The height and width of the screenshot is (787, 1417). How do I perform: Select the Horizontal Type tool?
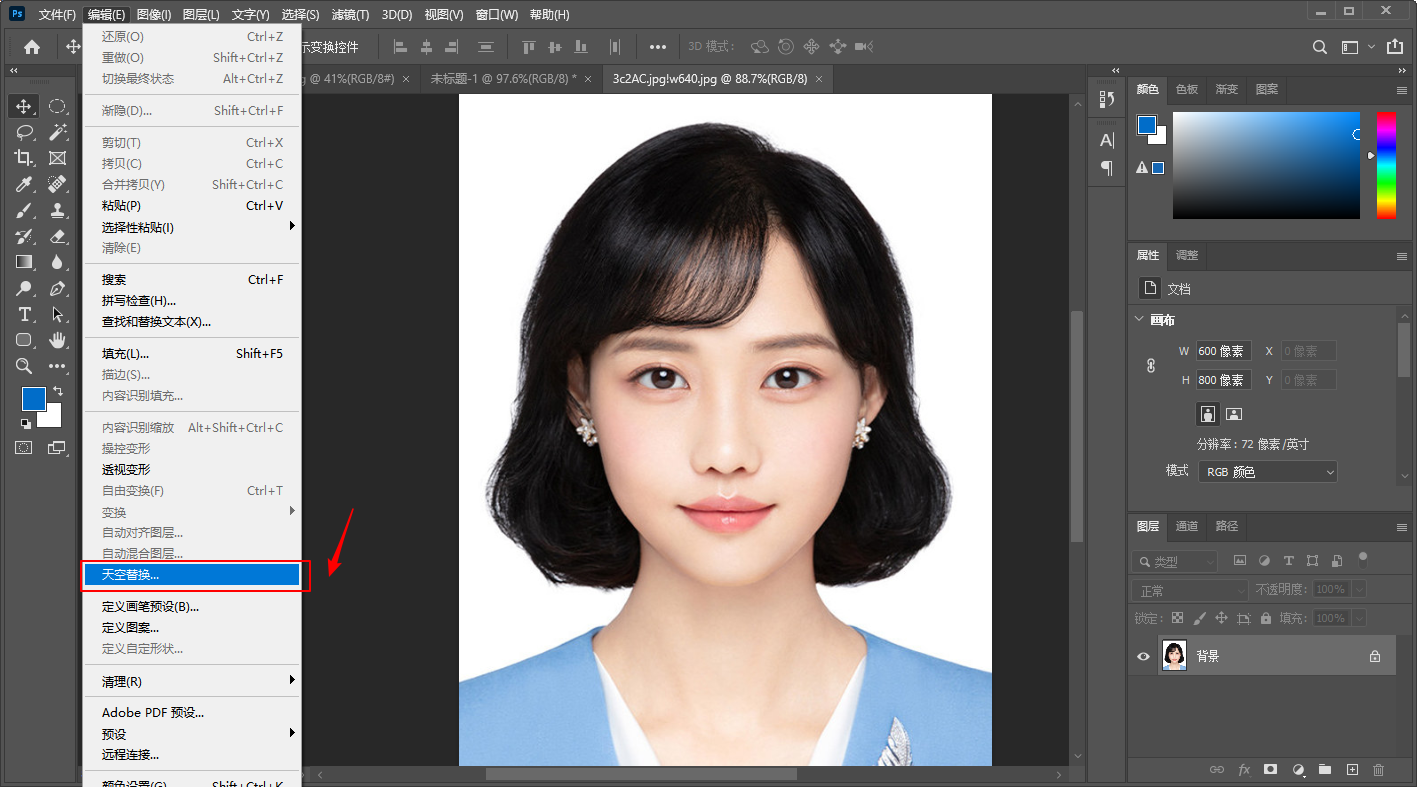[24, 314]
